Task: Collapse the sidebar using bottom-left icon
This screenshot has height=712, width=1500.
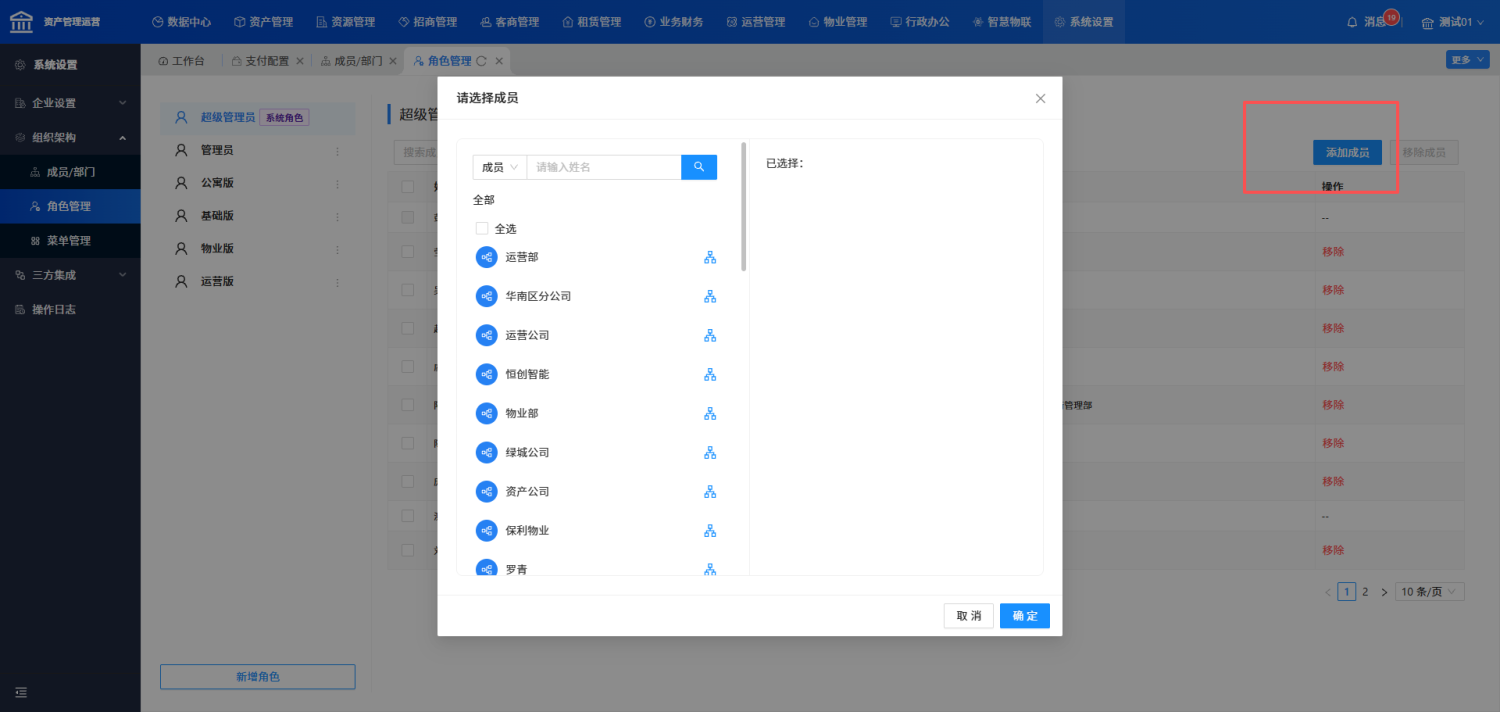Action: point(20,692)
